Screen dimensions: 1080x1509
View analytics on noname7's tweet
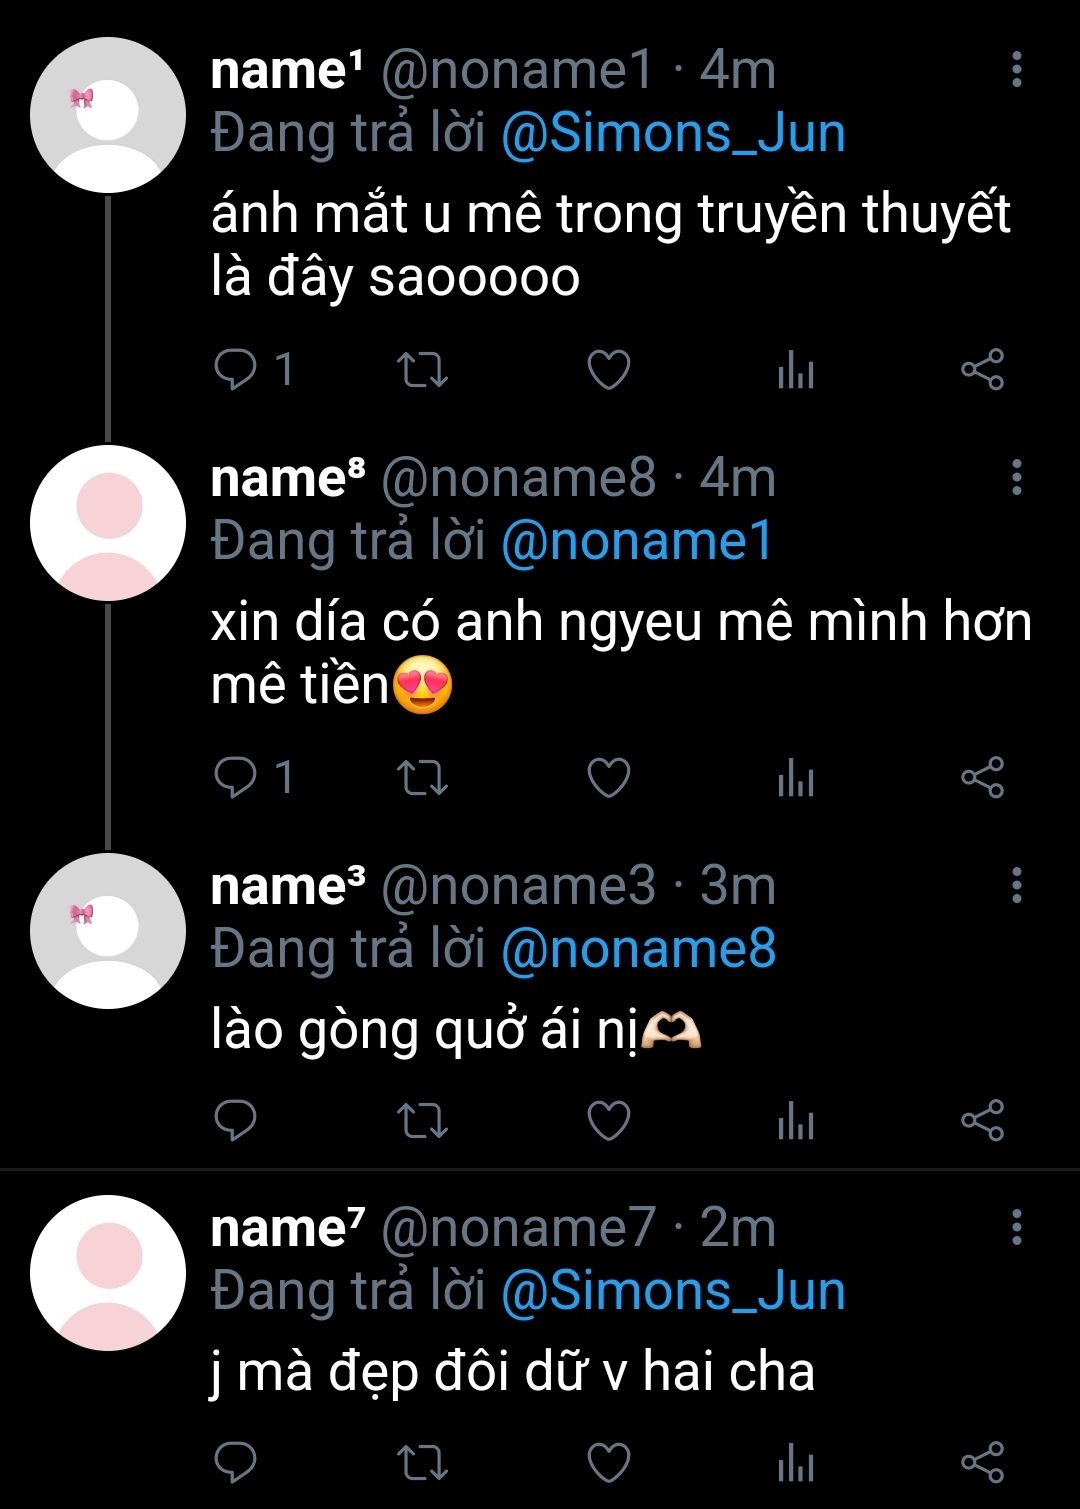pos(795,1463)
